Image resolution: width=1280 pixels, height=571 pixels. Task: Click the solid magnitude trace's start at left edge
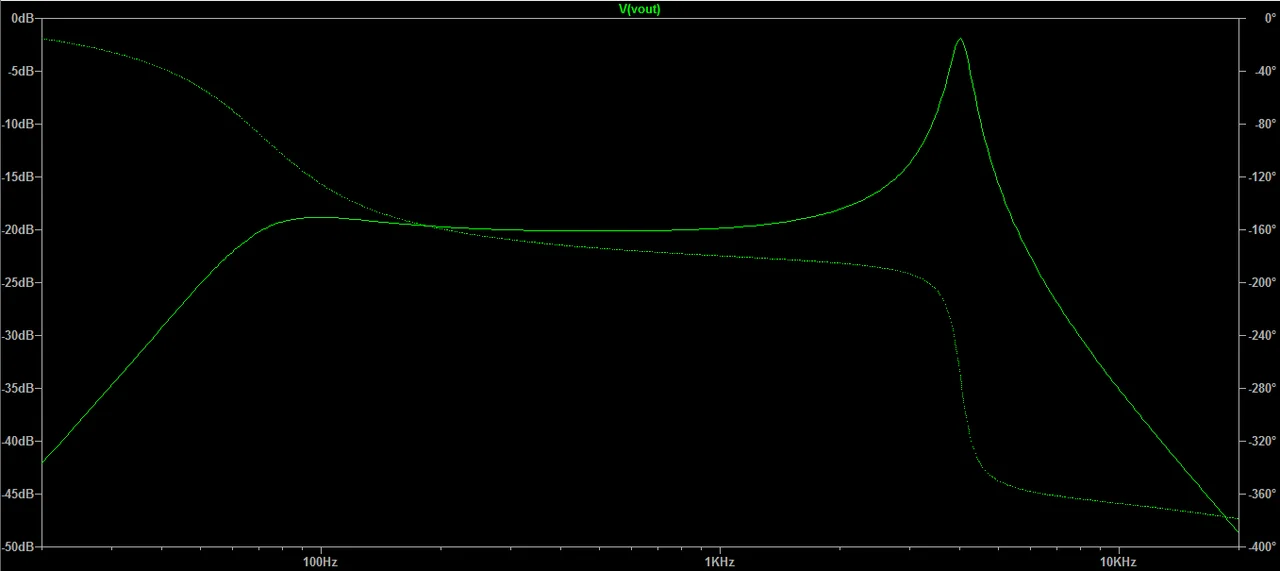pos(45,461)
